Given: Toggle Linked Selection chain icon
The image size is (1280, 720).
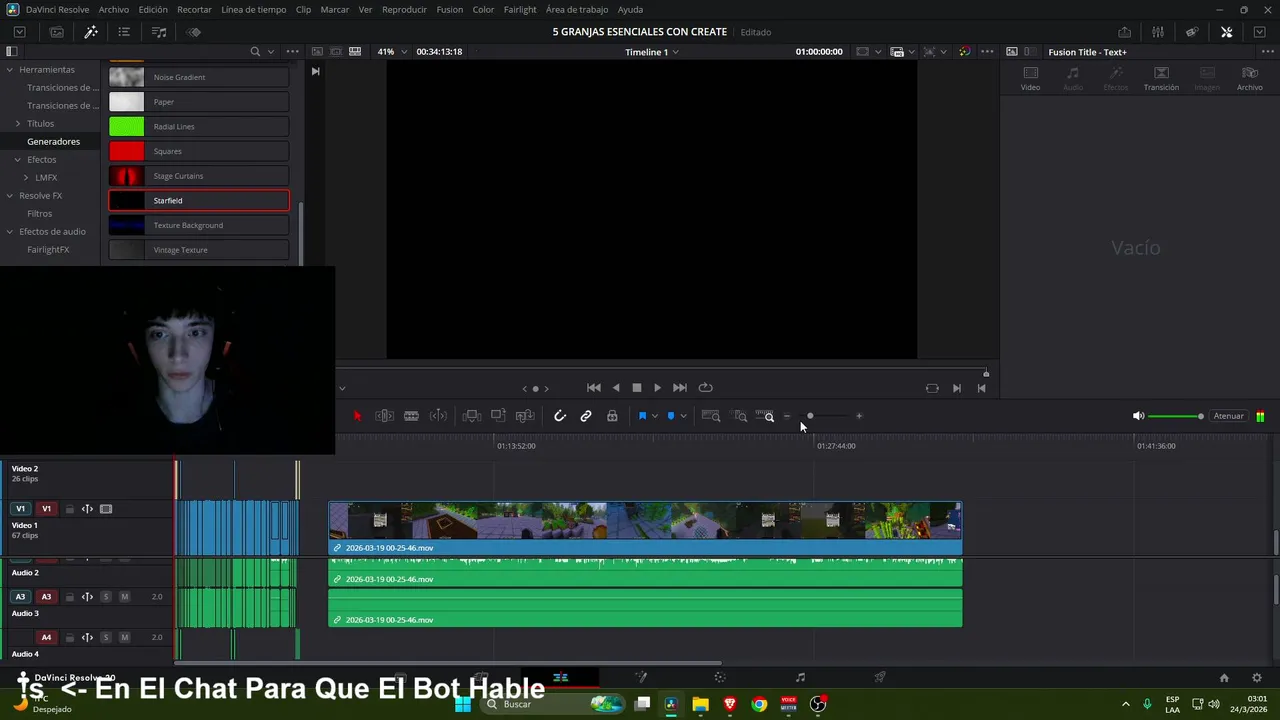Looking at the screenshot, I should (586, 416).
